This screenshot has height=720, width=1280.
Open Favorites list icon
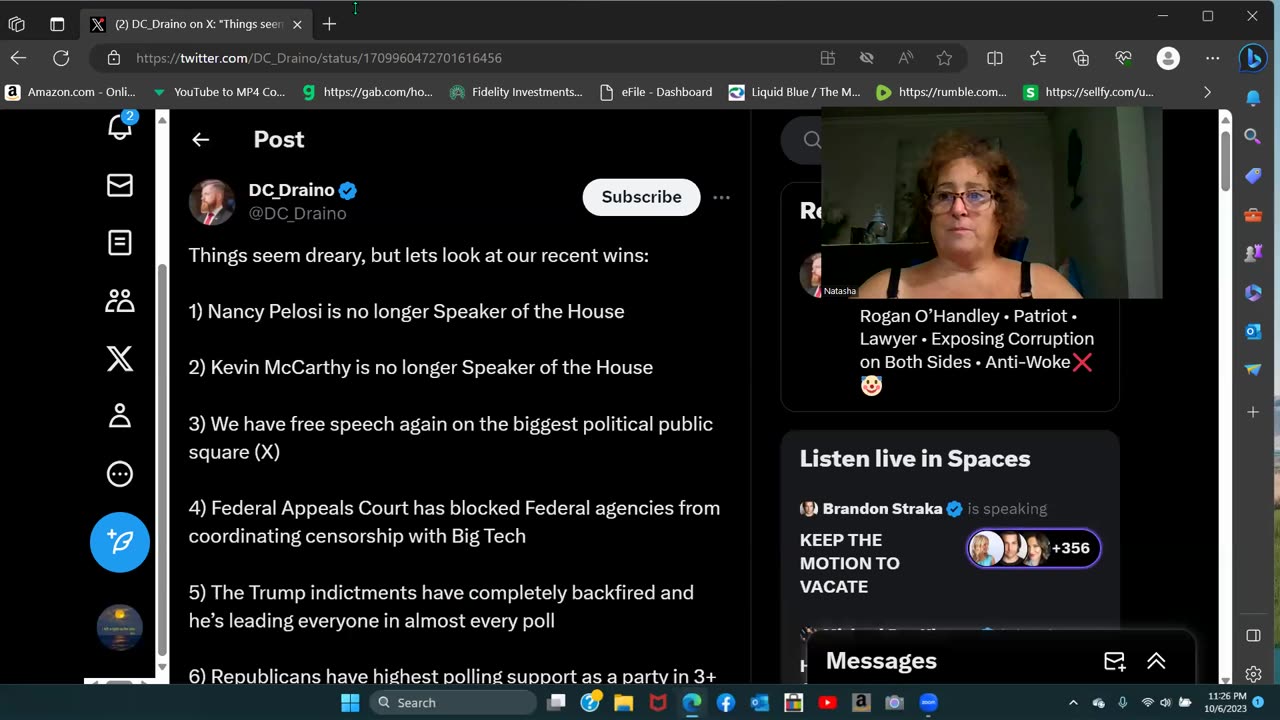pyautogui.click(x=1038, y=58)
